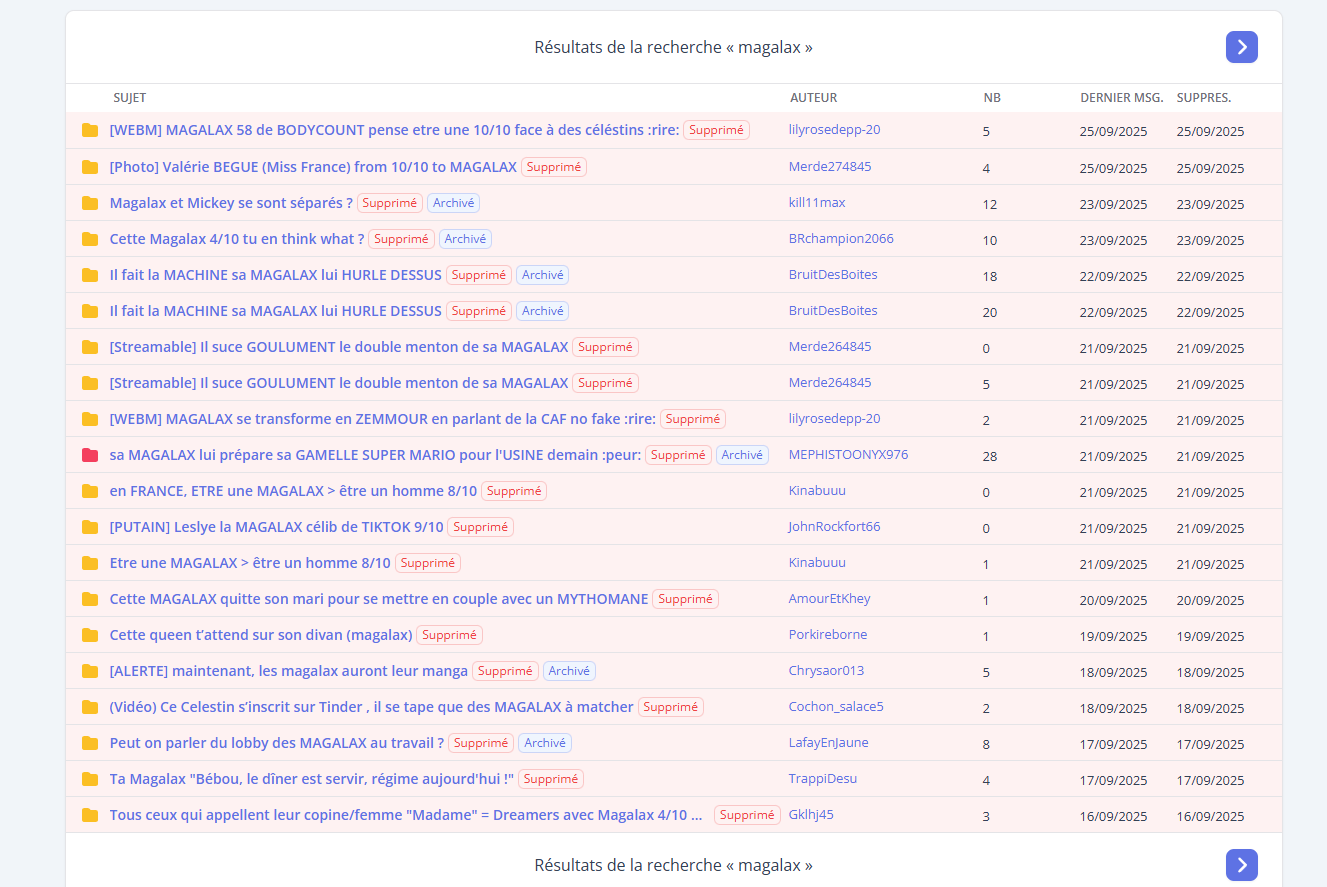Click the AUTEUR column header
Screen dimensions: 1327x887
click(x=813, y=98)
